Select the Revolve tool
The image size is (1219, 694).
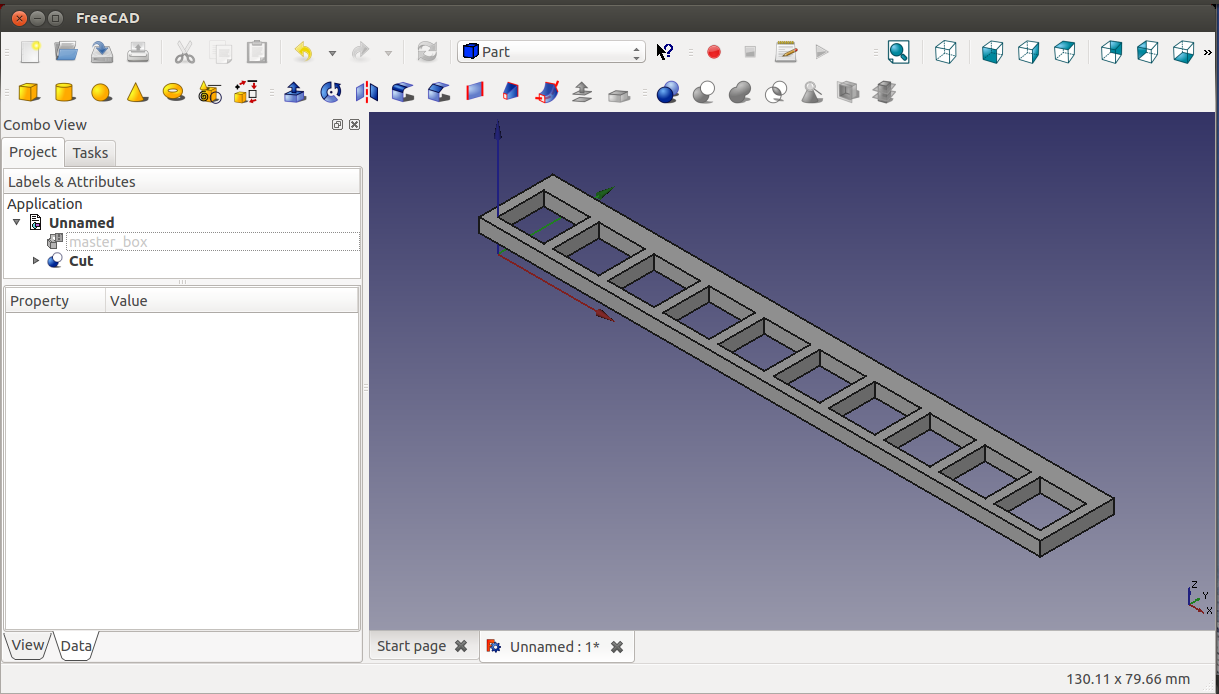click(x=331, y=93)
